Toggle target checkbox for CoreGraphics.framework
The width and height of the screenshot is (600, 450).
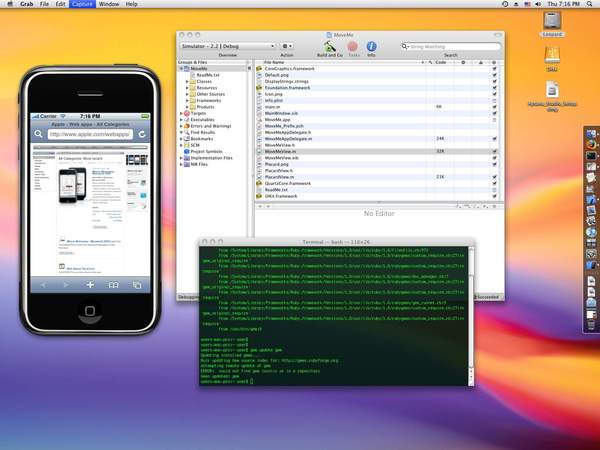tap(494, 68)
